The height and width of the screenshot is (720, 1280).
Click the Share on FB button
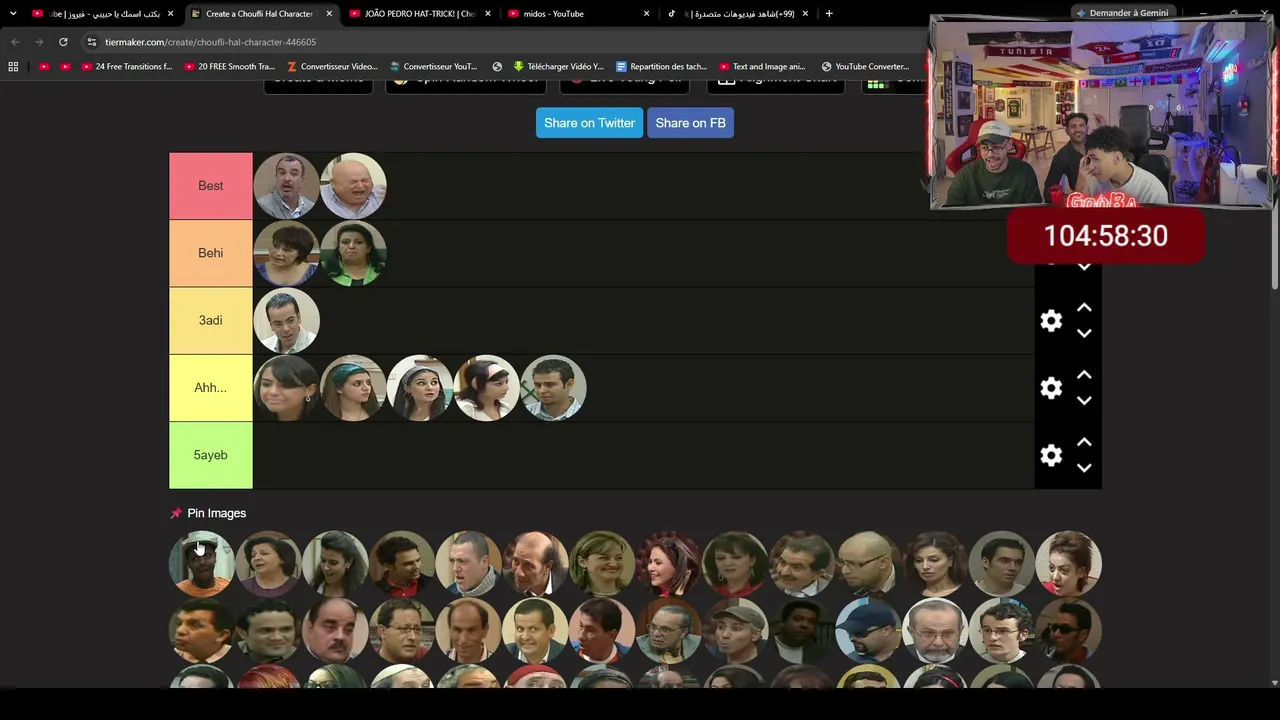pos(690,123)
